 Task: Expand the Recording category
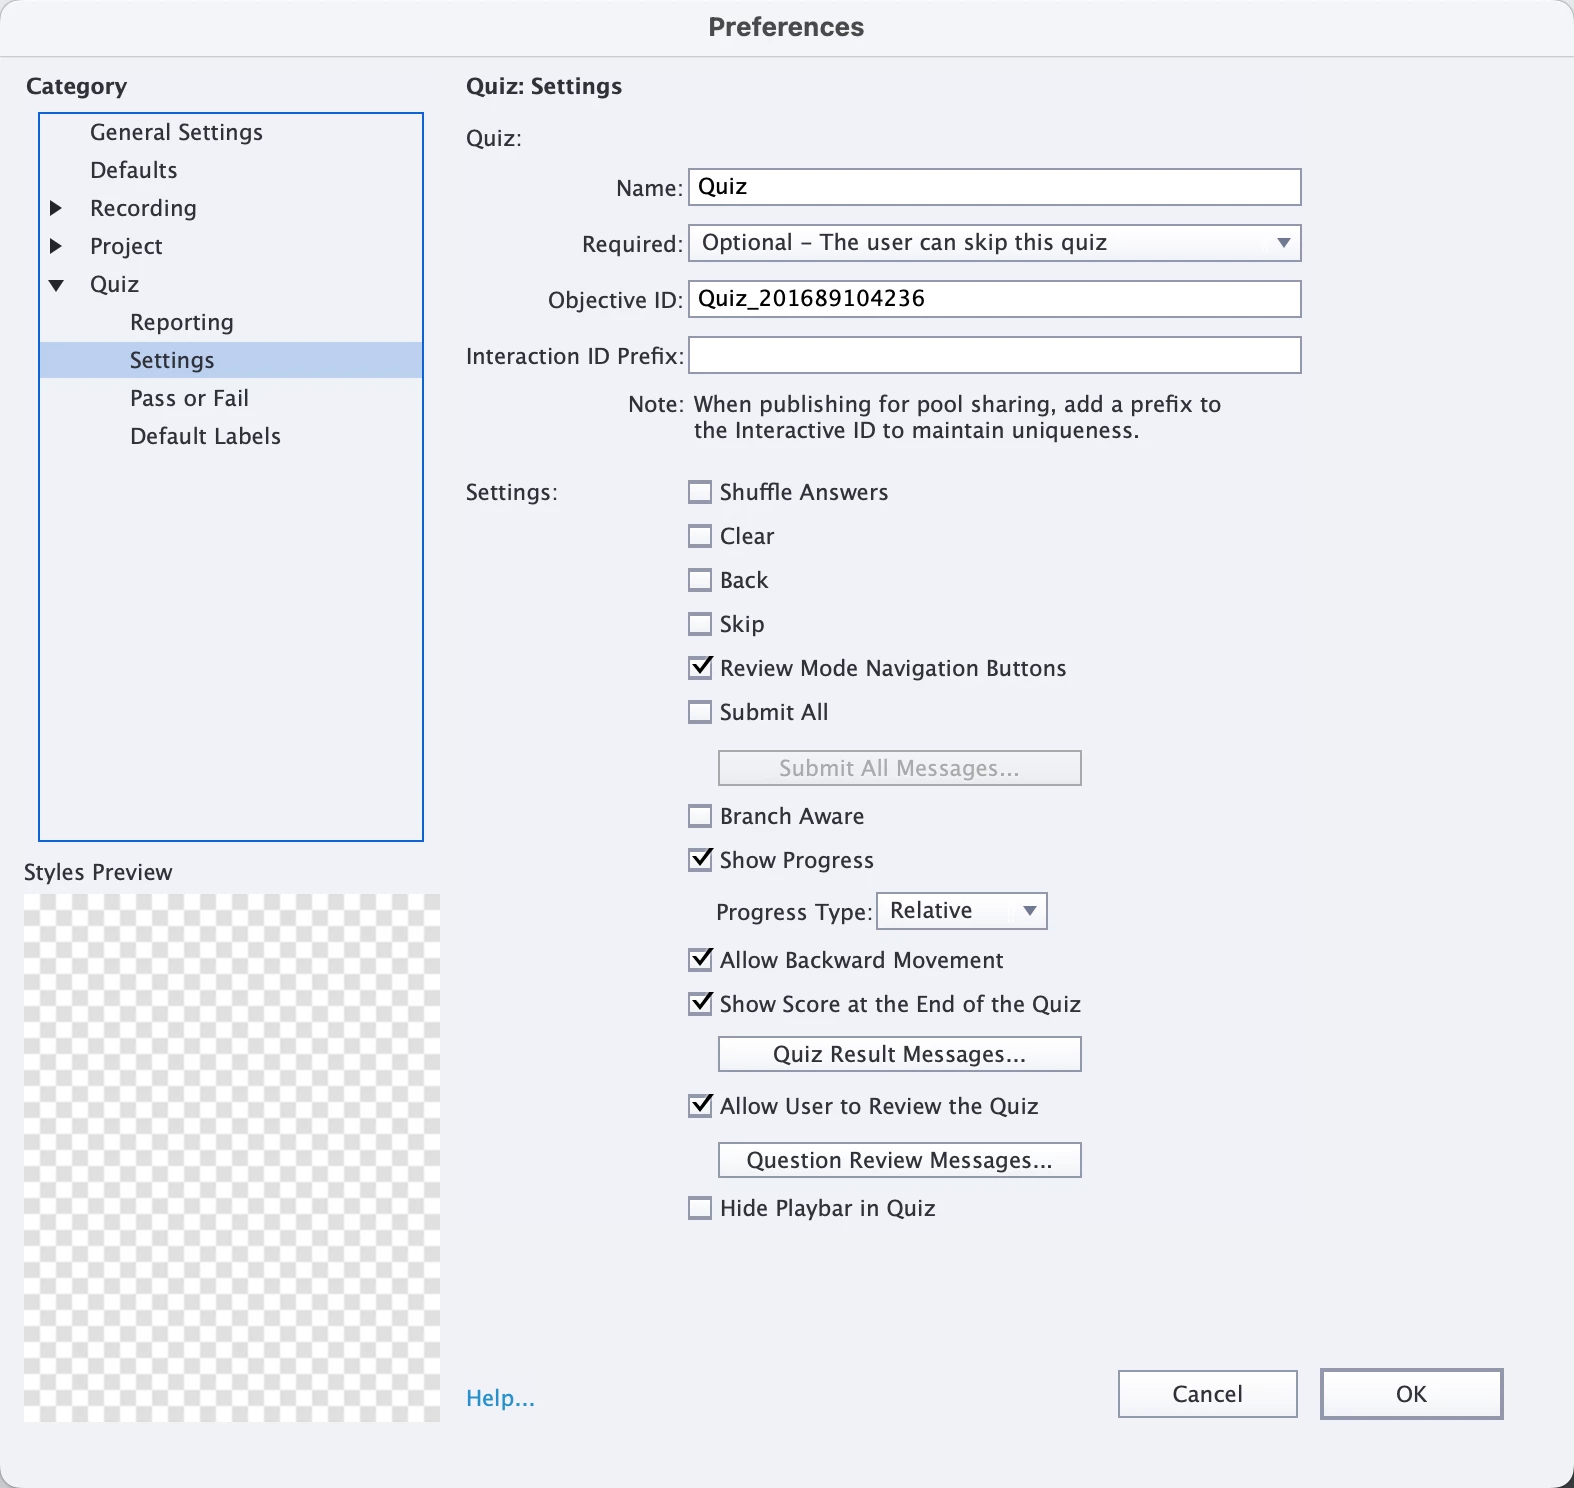coord(56,208)
